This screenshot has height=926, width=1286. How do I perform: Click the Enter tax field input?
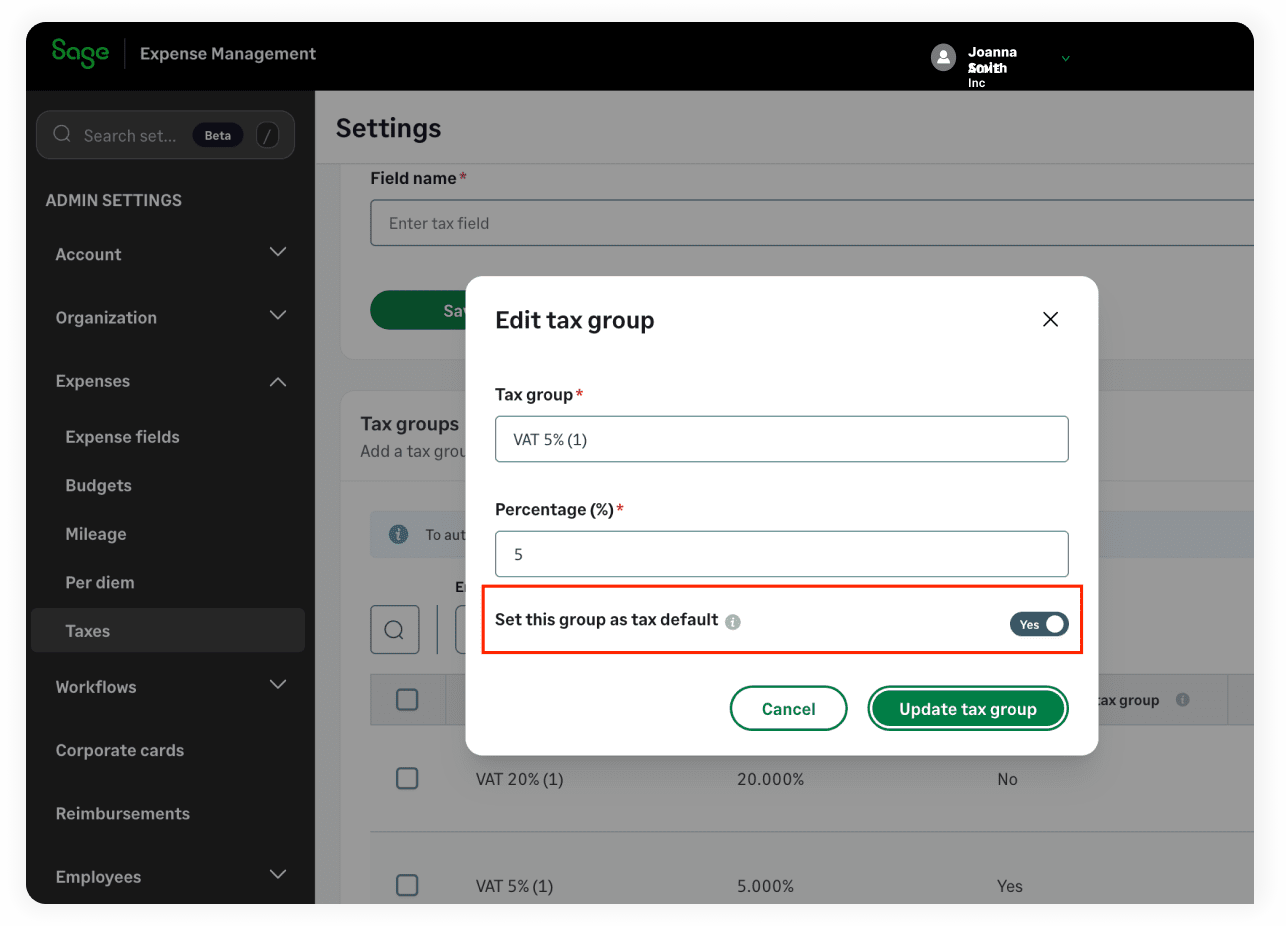pyautogui.click(x=812, y=223)
